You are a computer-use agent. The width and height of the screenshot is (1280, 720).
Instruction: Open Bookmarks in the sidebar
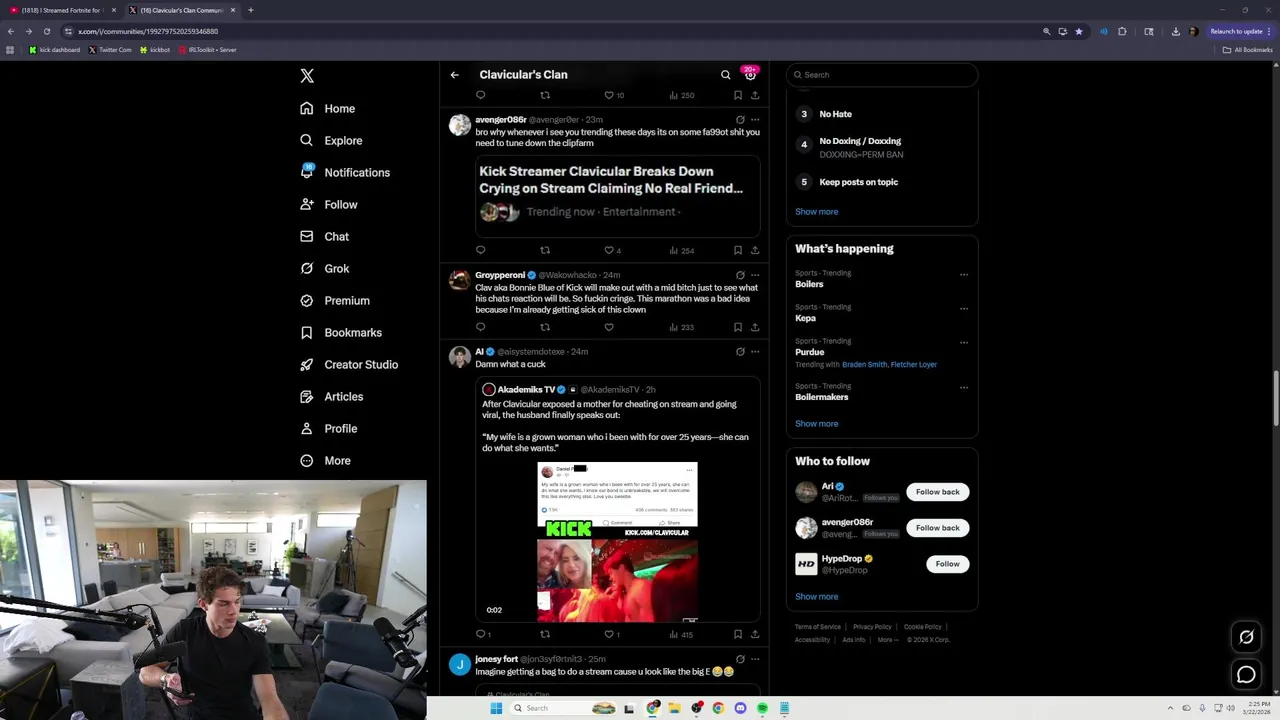(341, 332)
